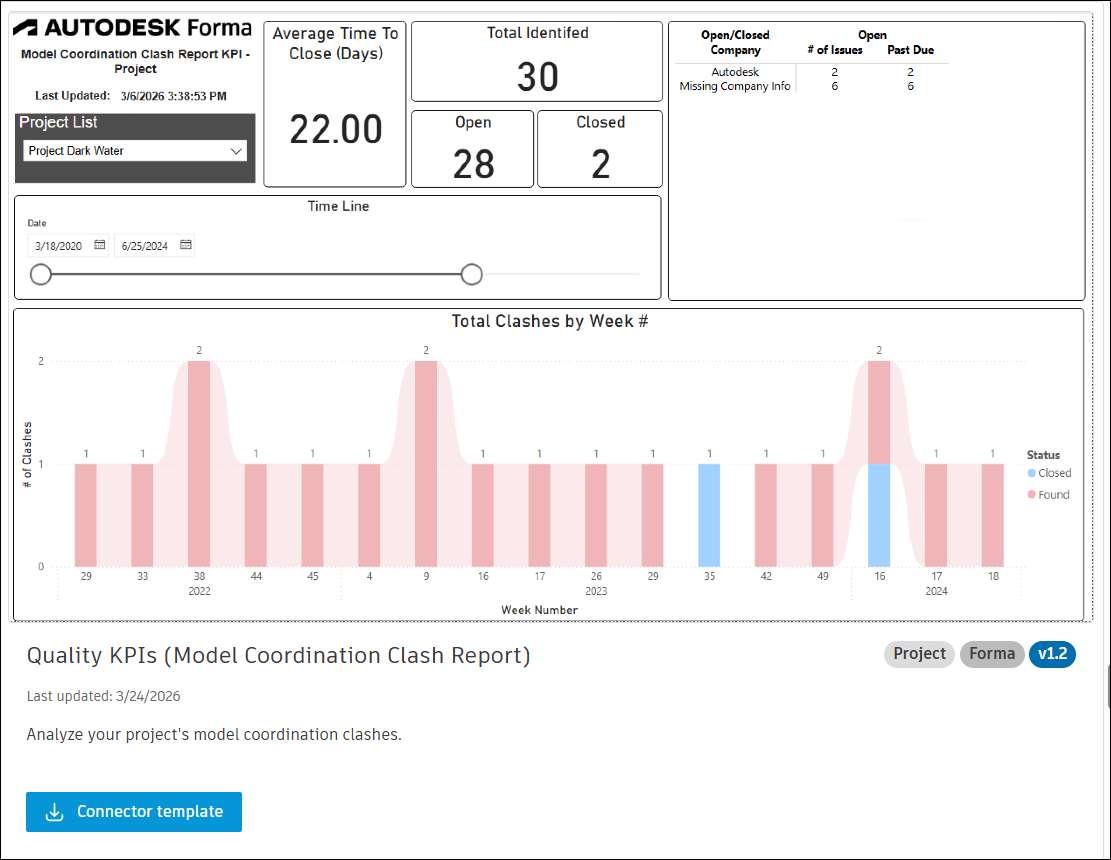1111x860 pixels.
Task: Click the bar for week 42
Action: [x=766, y=515]
